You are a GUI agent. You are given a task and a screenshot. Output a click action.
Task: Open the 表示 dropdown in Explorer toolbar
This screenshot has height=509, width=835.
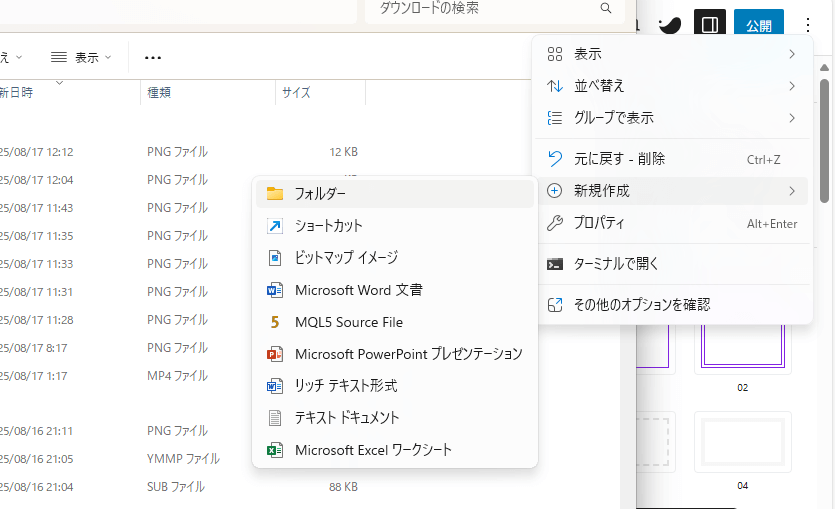pyautogui.click(x=82, y=58)
